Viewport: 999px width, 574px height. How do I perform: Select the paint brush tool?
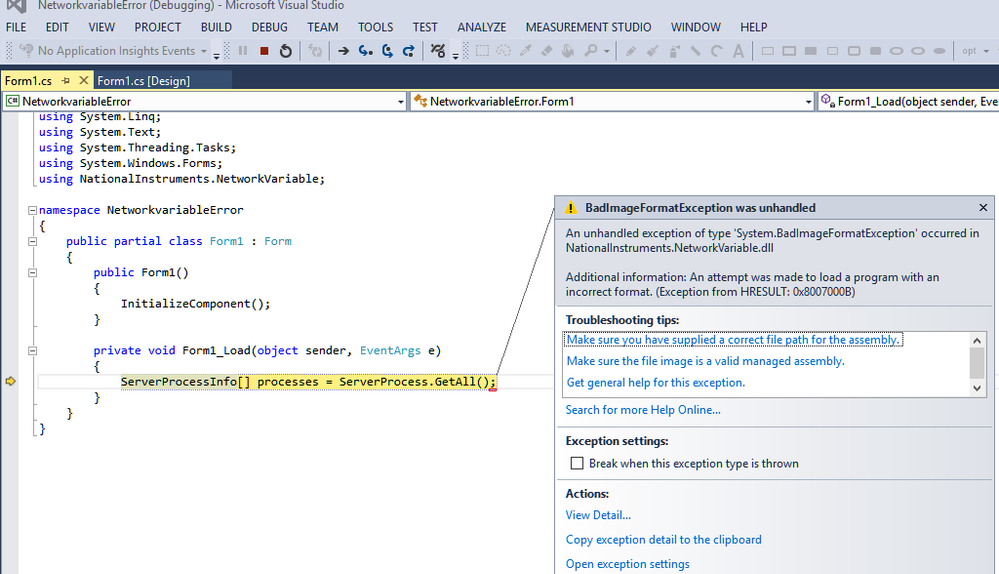pyautogui.click(x=652, y=51)
